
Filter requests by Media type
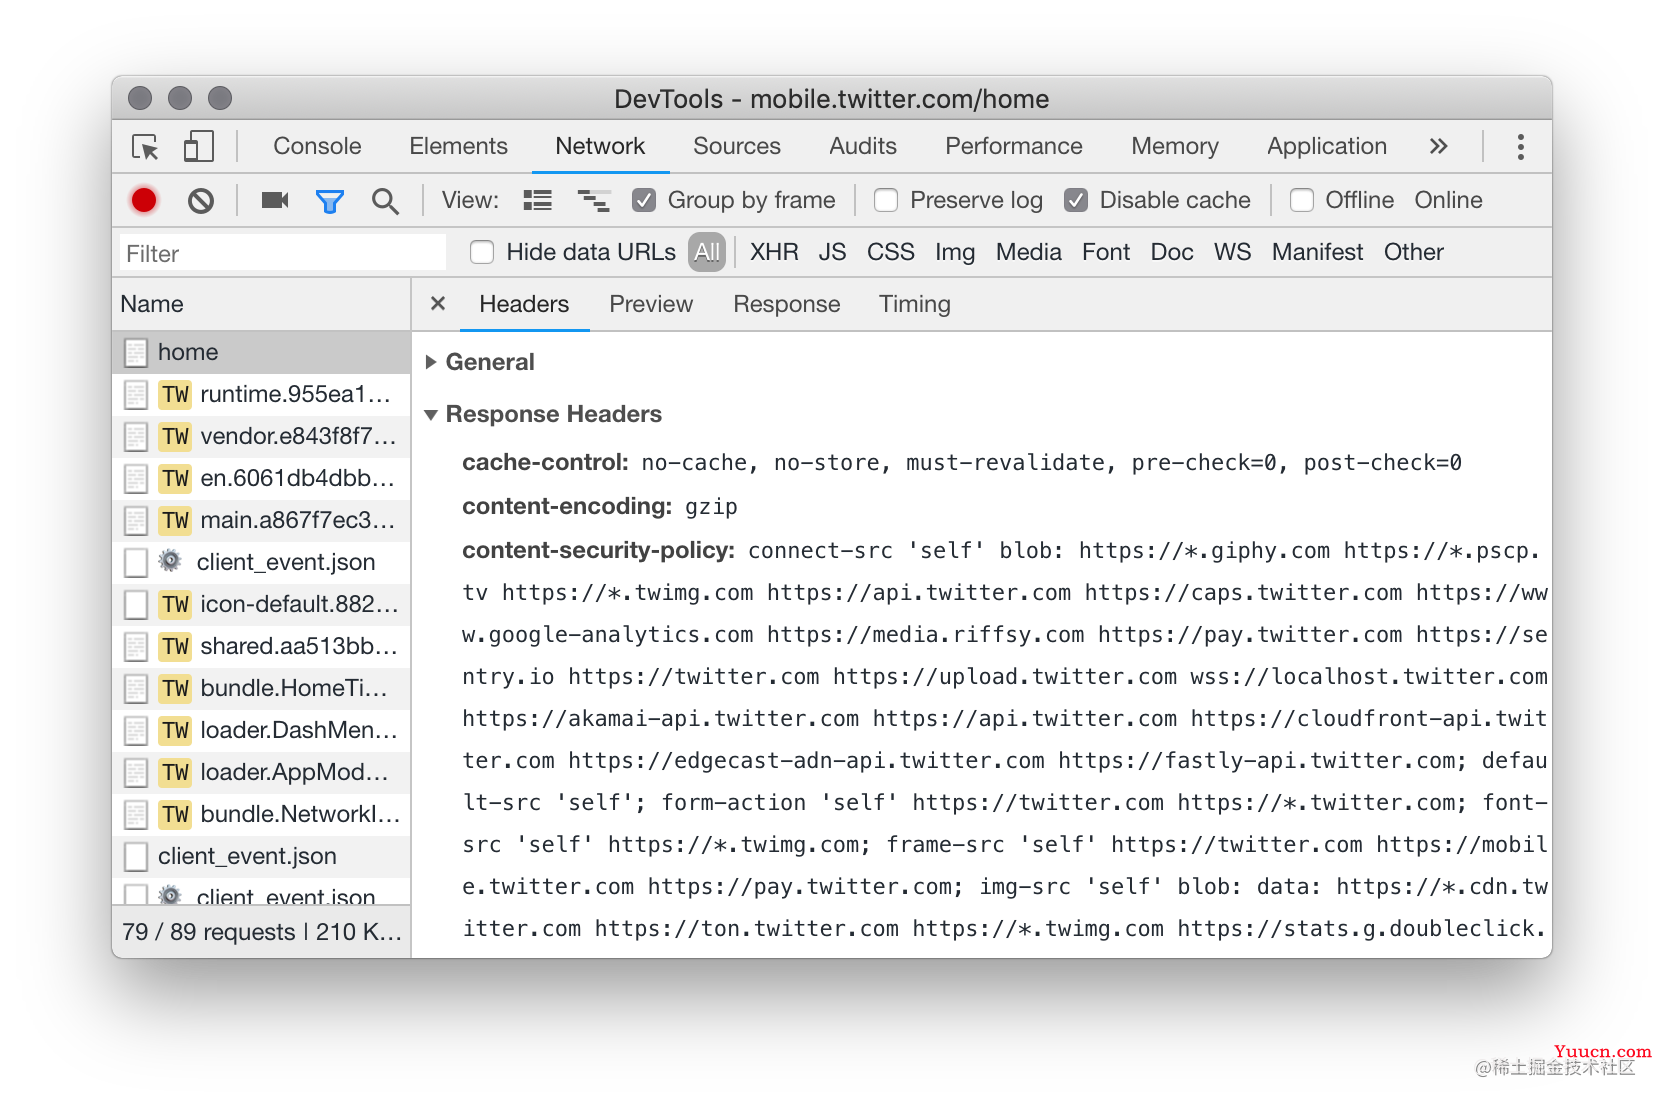pos(1029,252)
